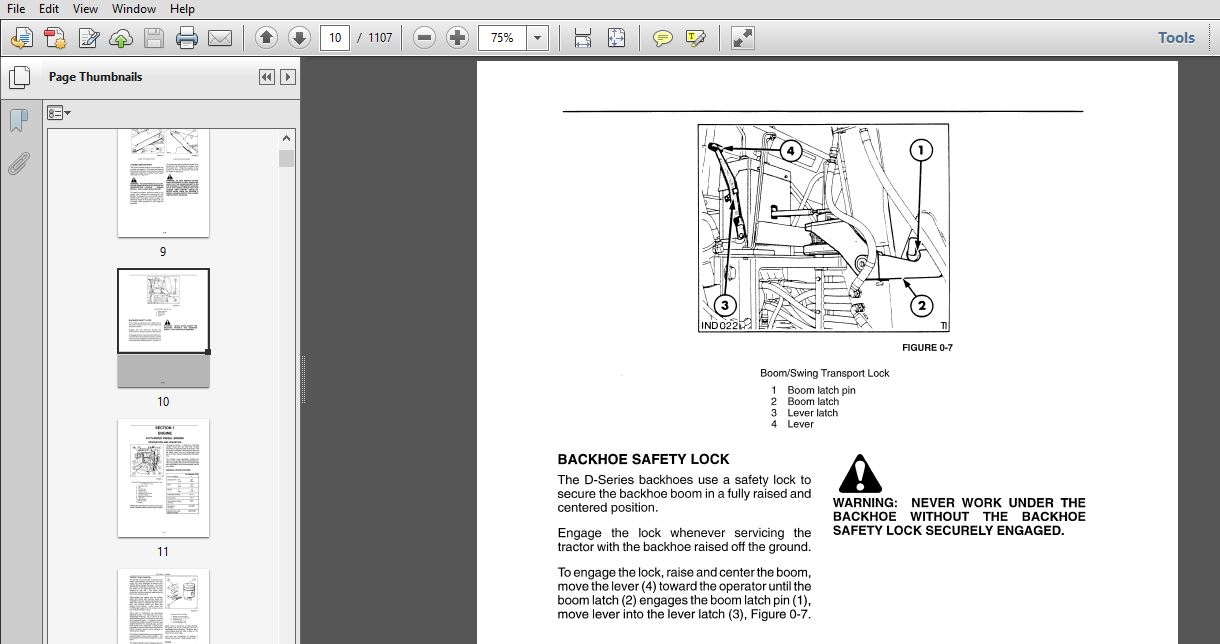Open the Page Thumbnails pane icon
Image resolution: width=1220 pixels, height=644 pixels.
click(x=19, y=78)
